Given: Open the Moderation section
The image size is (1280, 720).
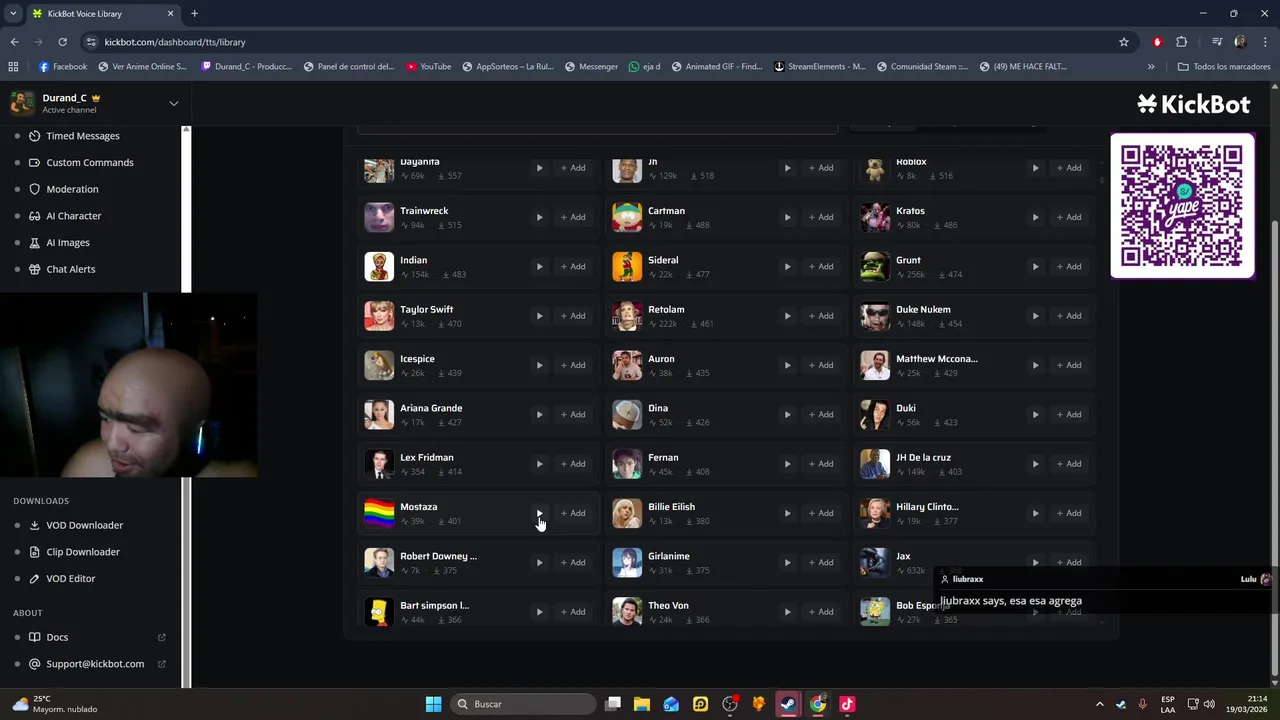Looking at the screenshot, I should [x=72, y=189].
